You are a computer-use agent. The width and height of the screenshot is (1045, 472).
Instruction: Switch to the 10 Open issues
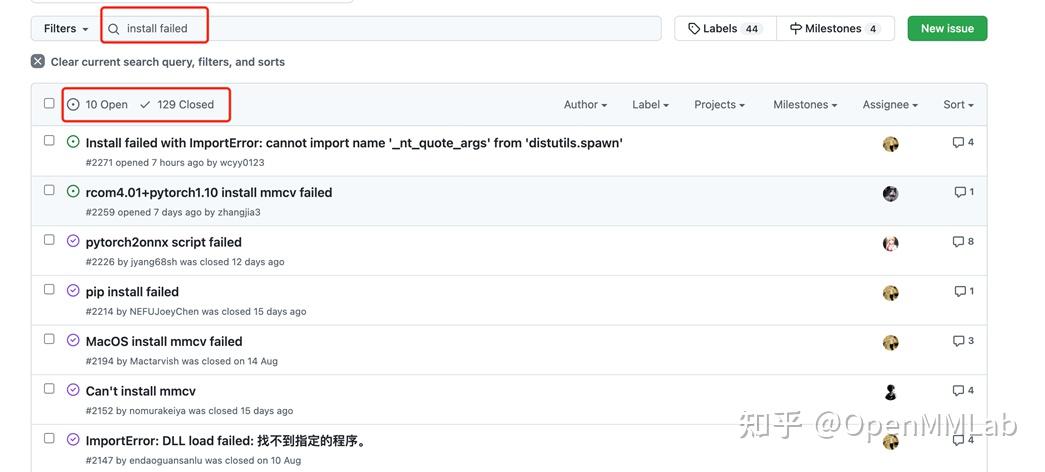[x=98, y=104]
